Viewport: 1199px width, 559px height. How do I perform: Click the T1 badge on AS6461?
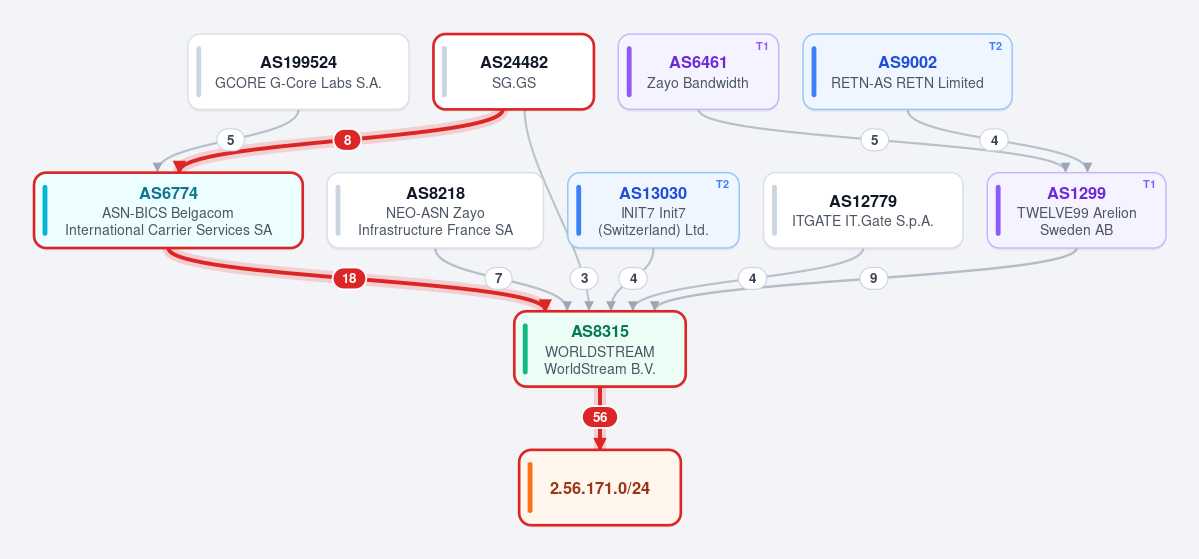pyautogui.click(x=762, y=47)
